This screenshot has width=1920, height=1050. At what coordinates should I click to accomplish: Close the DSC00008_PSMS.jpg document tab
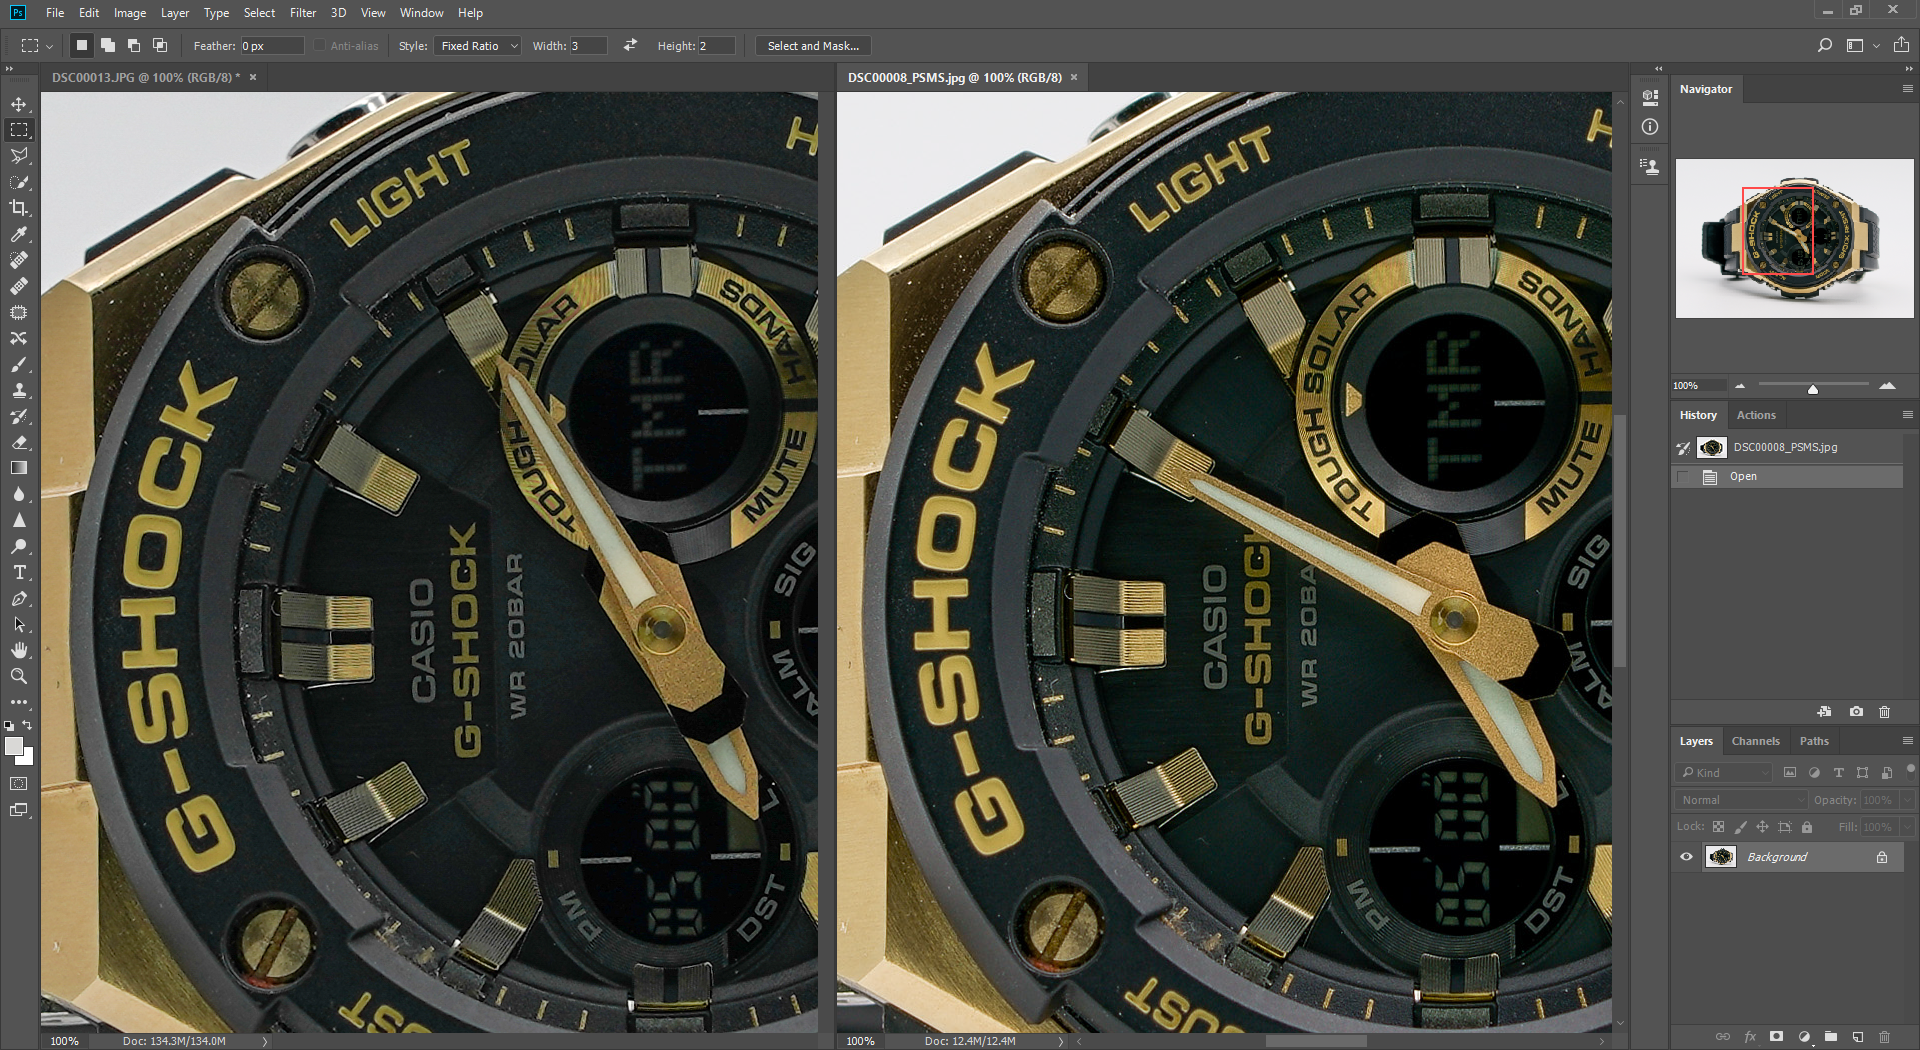click(x=1074, y=77)
